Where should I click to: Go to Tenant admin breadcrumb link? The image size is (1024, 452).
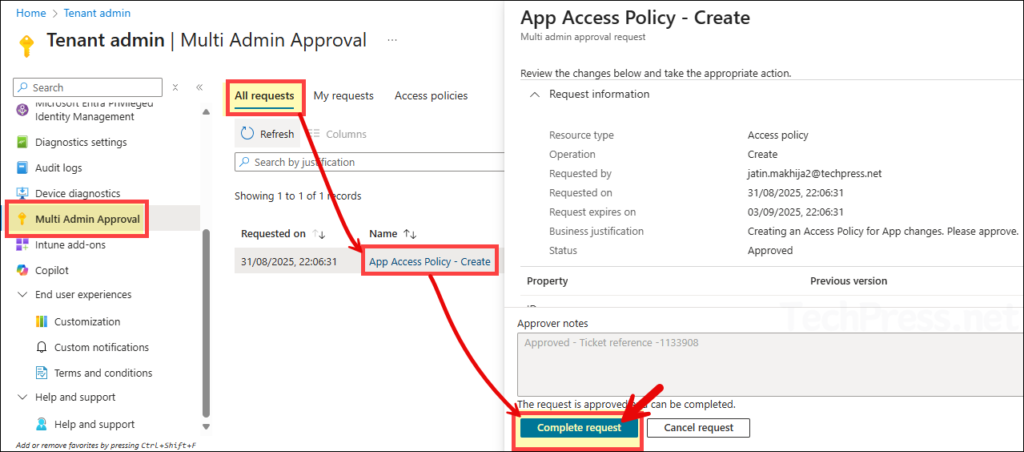(x=96, y=13)
